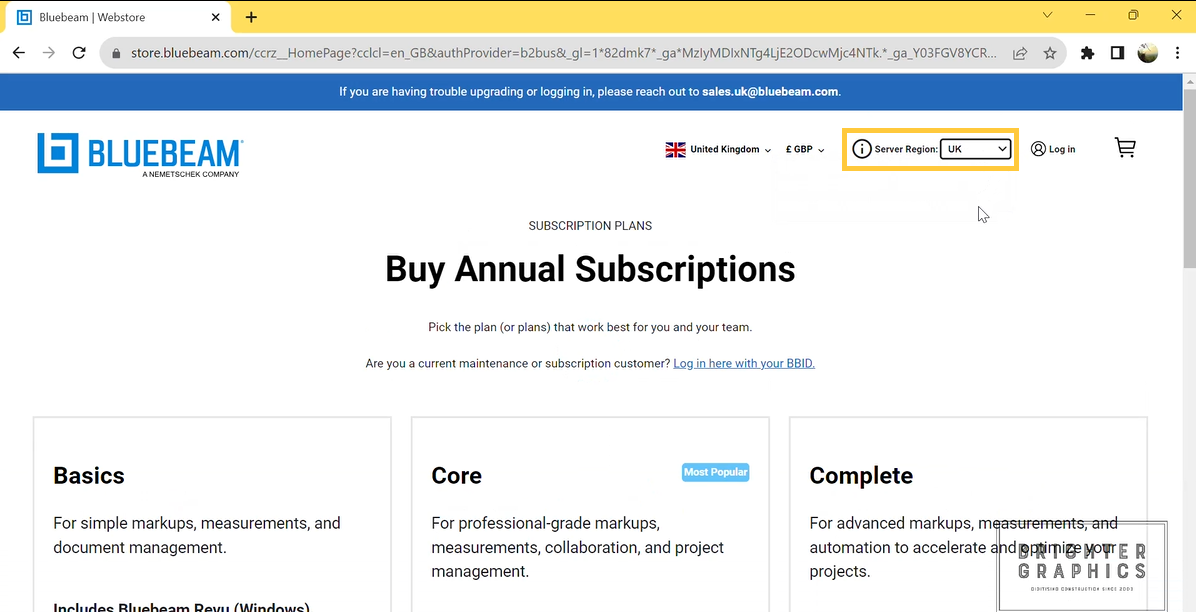Click the browser back arrow

pos(19,53)
